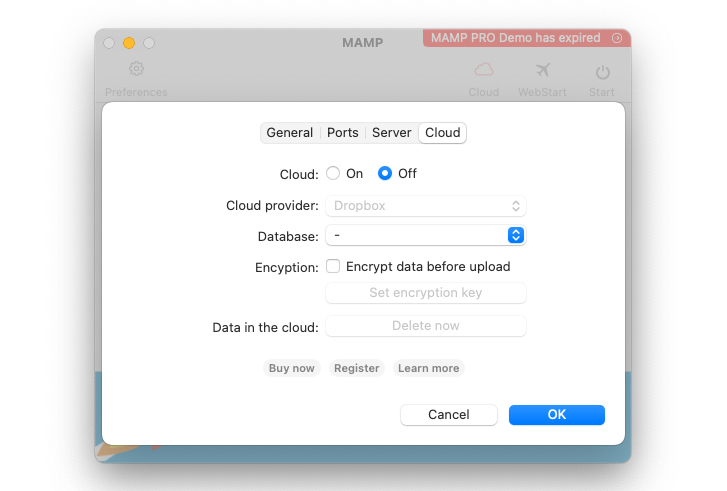727x491 pixels.
Task: Switch to the General tab
Action: pos(290,133)
